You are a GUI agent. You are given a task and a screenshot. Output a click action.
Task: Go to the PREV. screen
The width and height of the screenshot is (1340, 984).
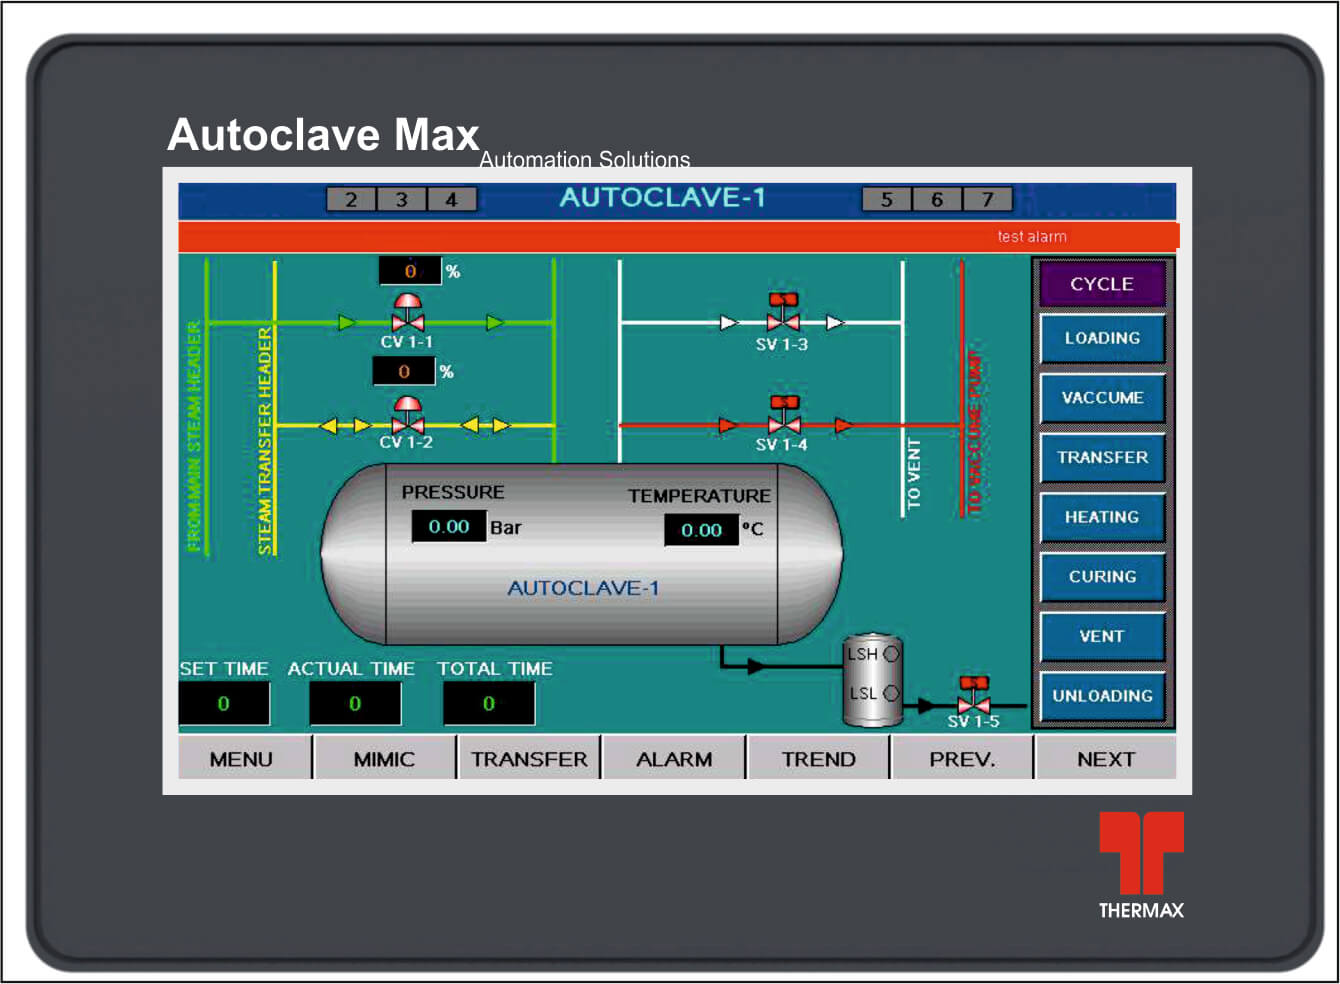[x=962, y=759]
